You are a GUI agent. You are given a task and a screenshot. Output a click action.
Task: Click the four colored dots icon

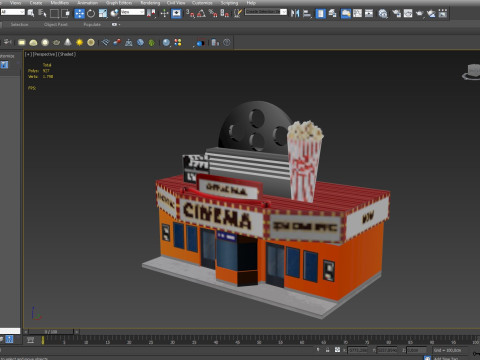[178, 42]
